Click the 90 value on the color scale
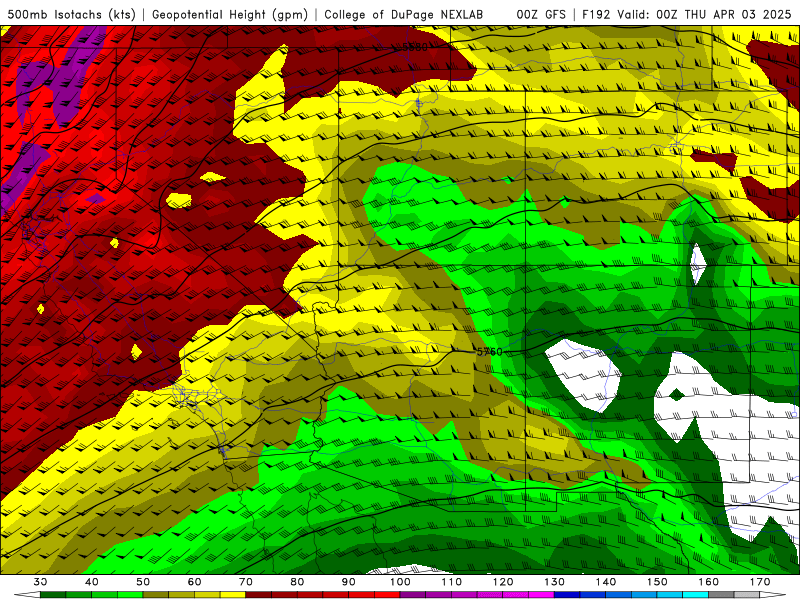The height and width of the screenshot is (600, 800). [x=348, y=582]
